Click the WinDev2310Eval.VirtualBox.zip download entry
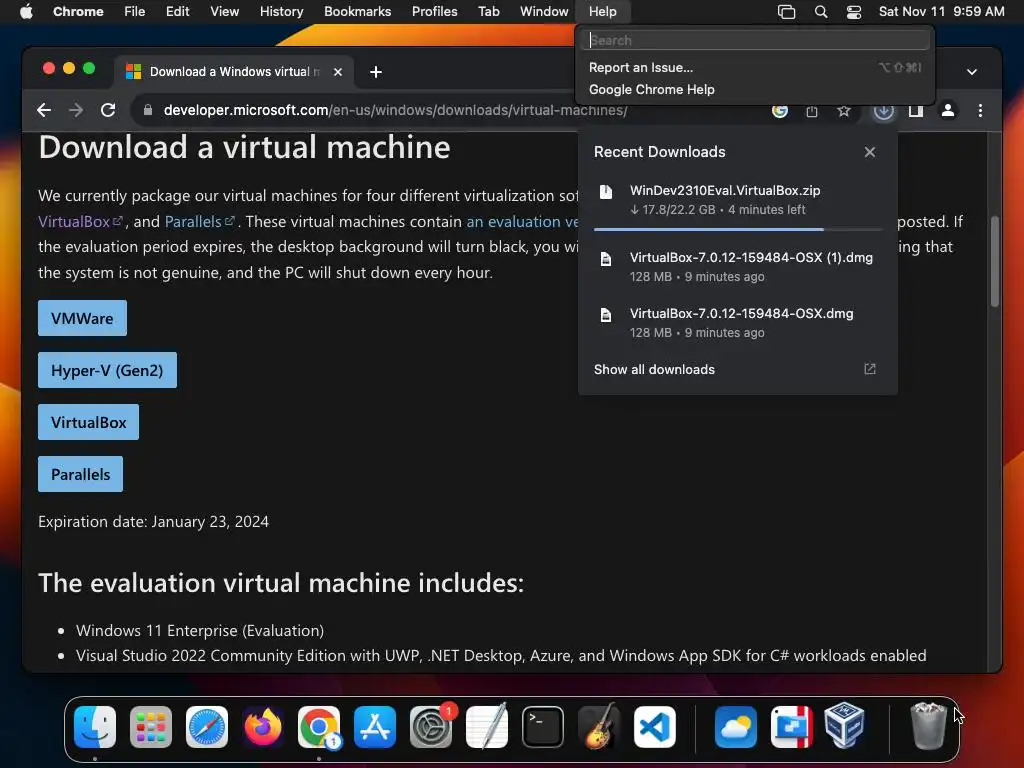The width and height of the screenshot is (1024, 768). [x=737, y=199]
